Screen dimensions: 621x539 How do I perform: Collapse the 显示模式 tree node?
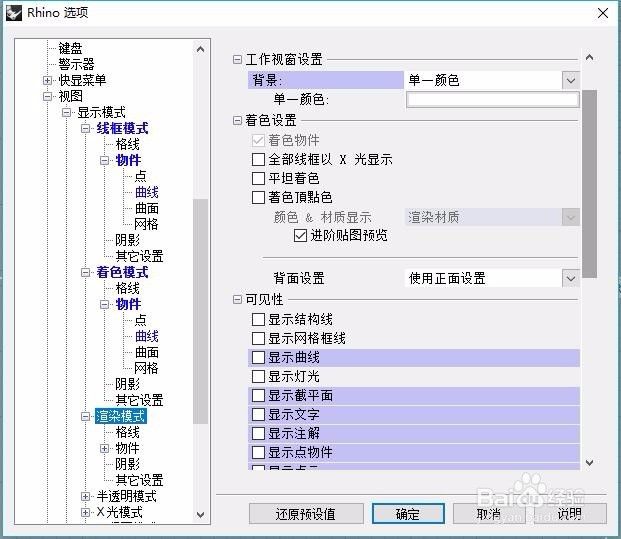(67, 112)
